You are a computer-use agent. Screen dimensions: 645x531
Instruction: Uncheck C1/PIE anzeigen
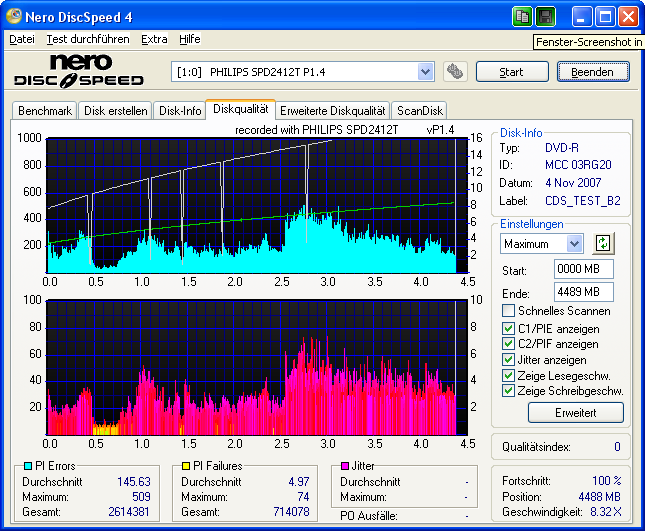[508, 329]
